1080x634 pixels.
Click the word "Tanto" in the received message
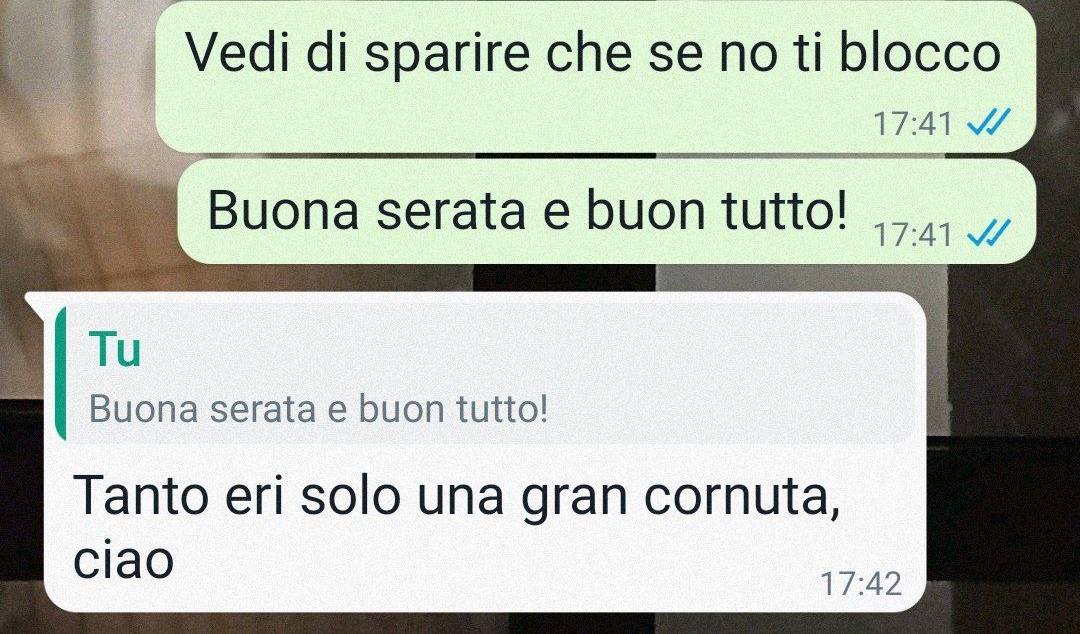141,496
